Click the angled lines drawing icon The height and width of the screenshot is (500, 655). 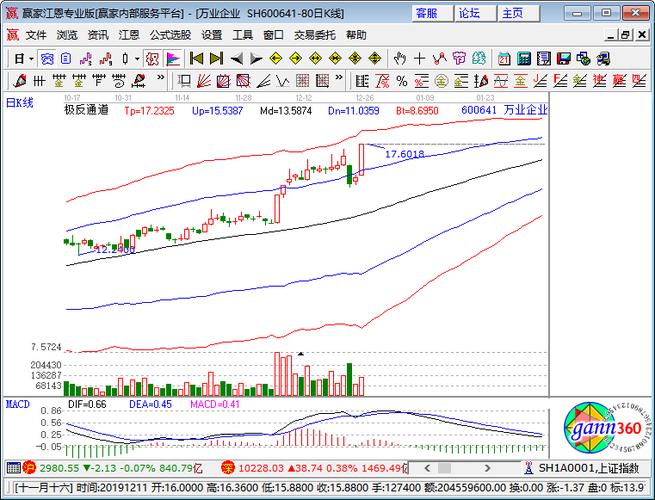pyautogui.click(x=263, y=81)
